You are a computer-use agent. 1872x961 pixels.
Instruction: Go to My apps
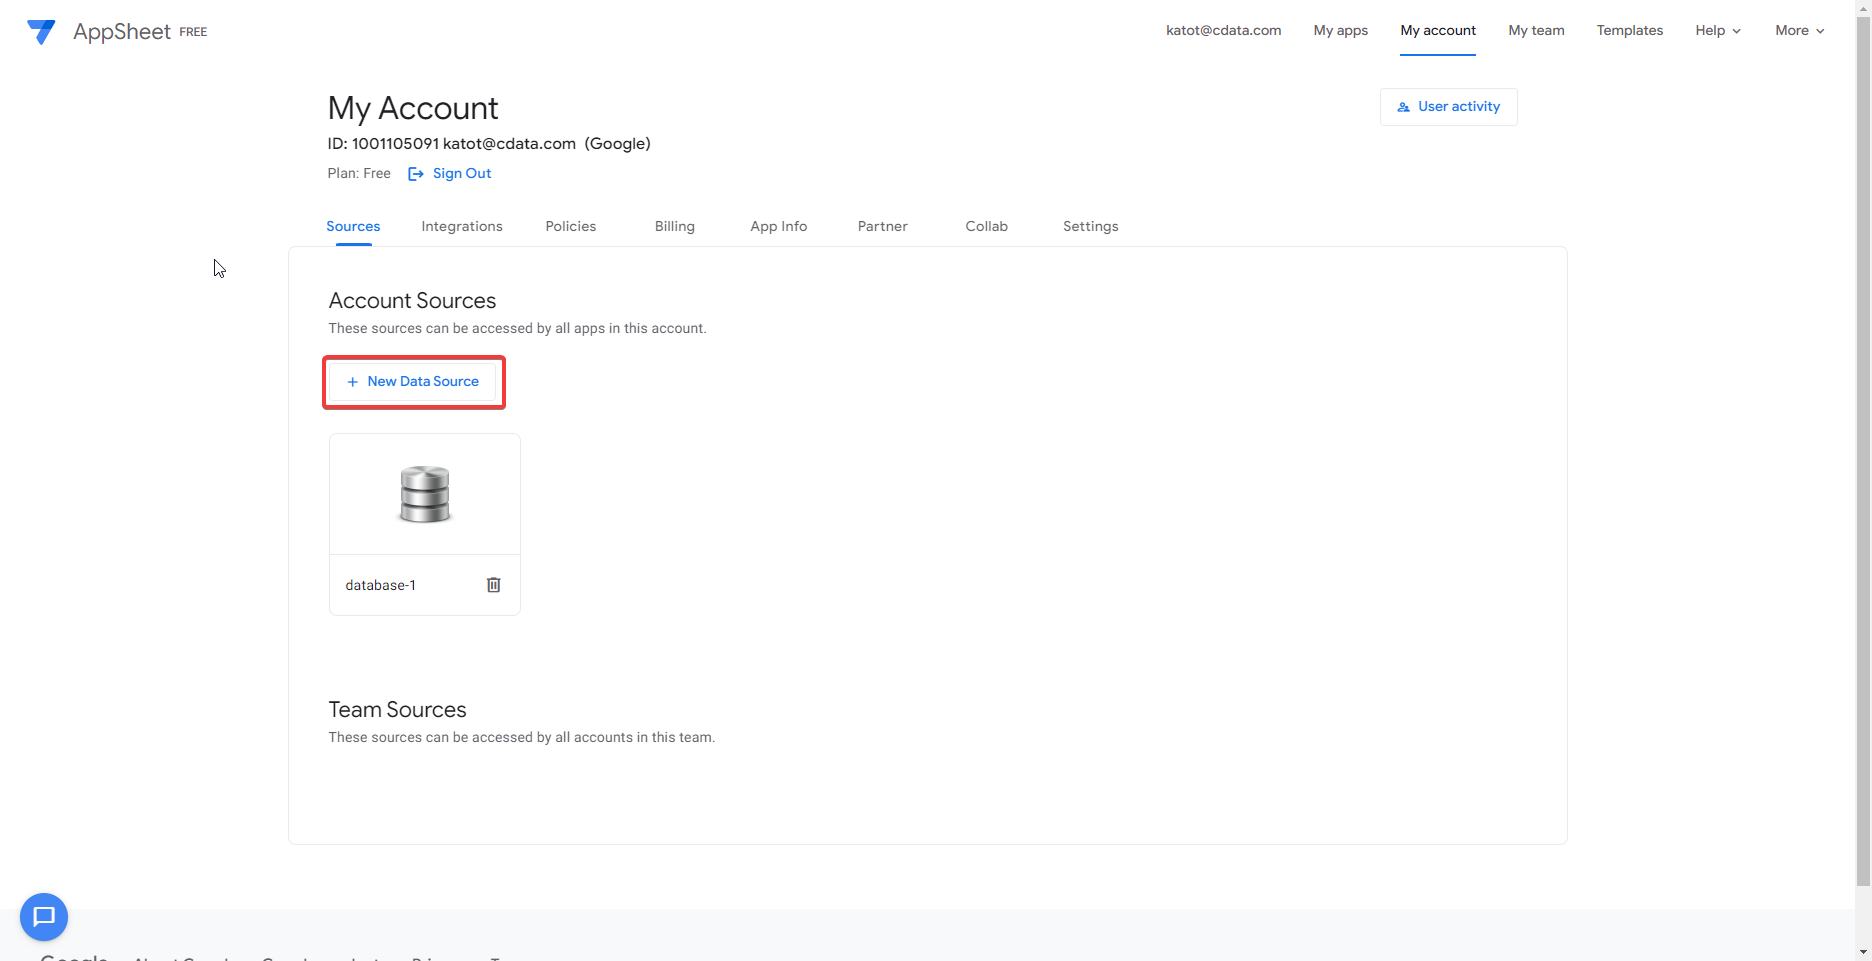[1341, 31]
